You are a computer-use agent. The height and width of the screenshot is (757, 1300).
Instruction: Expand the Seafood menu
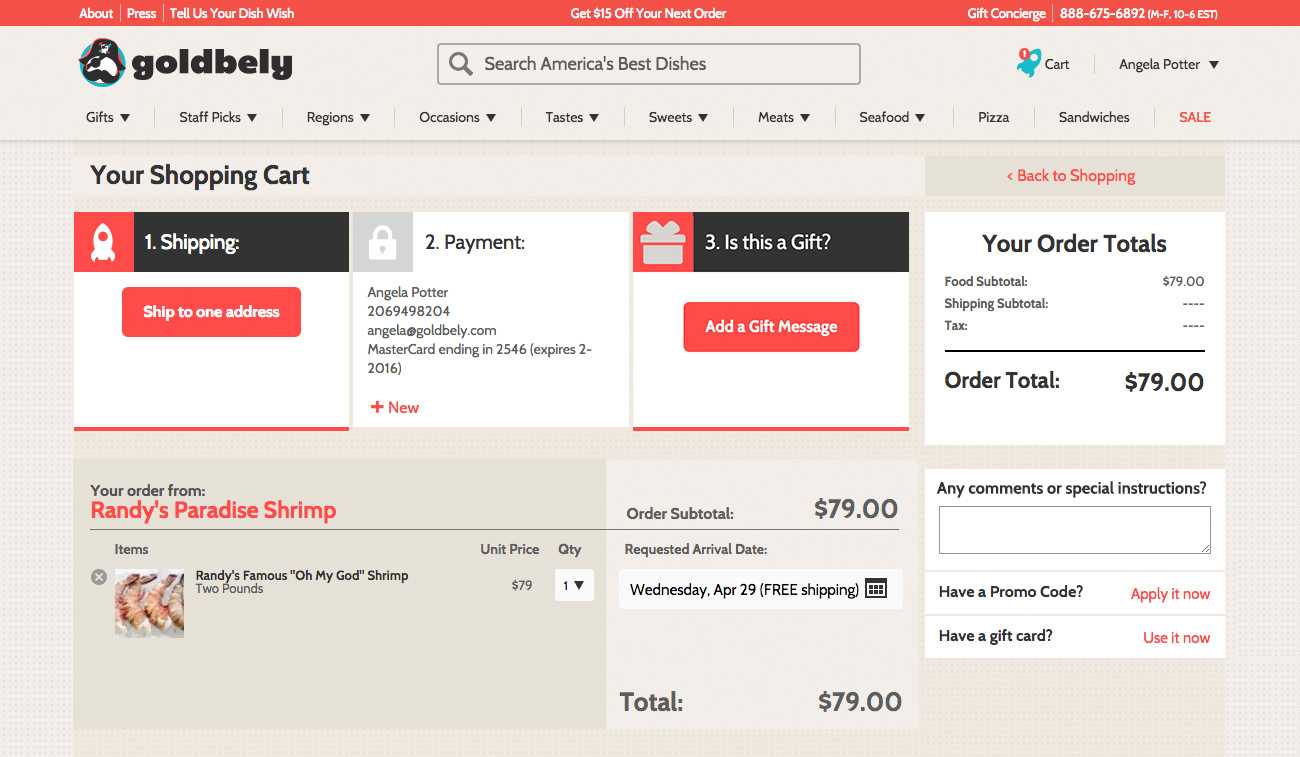click(x=892, y=117)
